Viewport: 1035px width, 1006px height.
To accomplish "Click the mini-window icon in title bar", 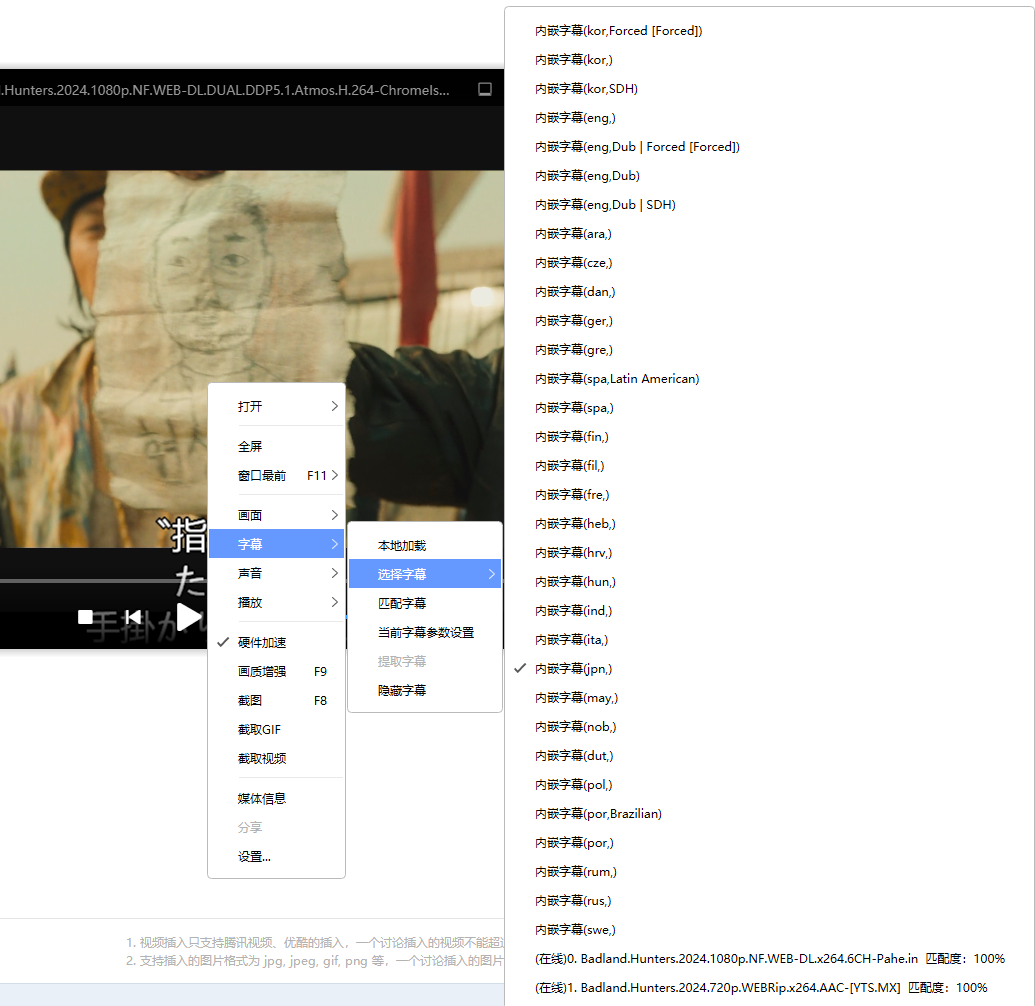I will coord(485,89).
